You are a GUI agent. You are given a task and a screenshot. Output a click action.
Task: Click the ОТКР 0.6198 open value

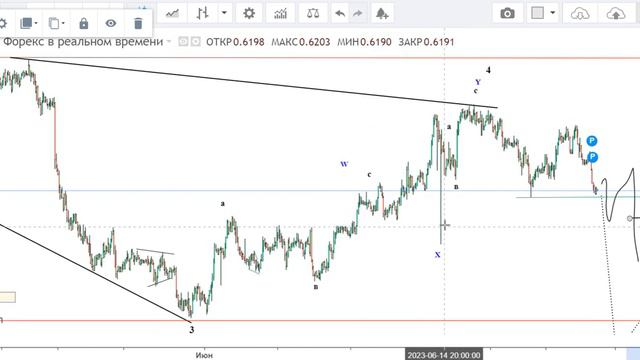coord(235,42)
